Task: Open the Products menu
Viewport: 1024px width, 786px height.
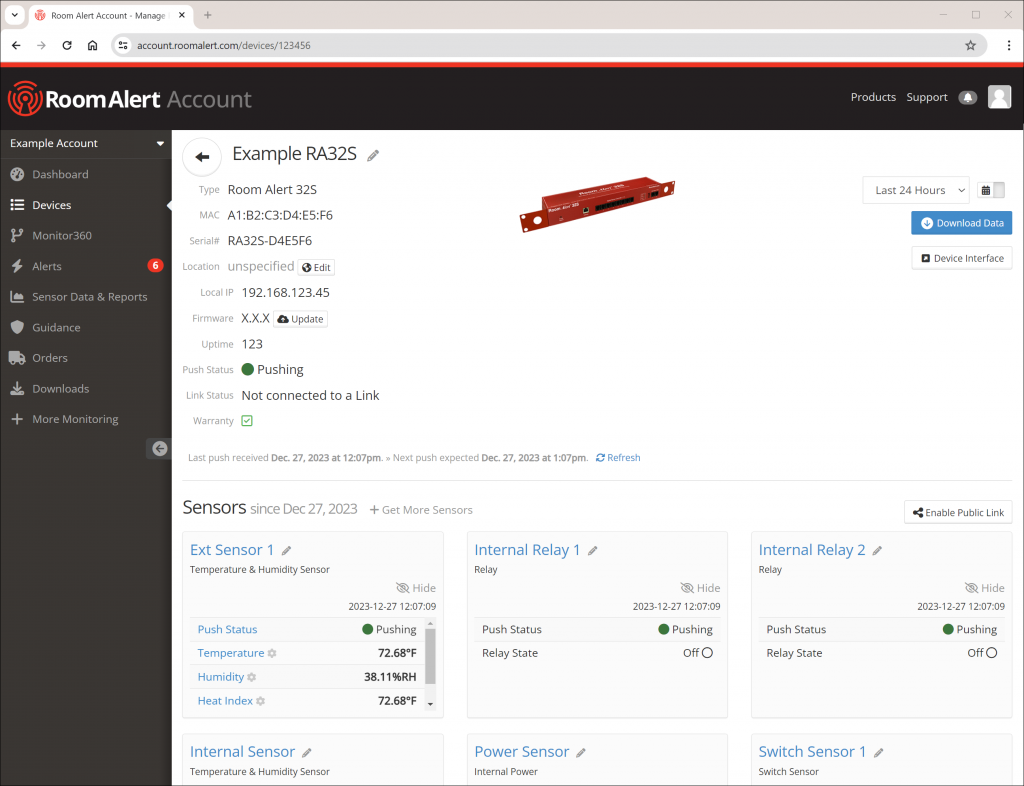Action: pos(873,97)
